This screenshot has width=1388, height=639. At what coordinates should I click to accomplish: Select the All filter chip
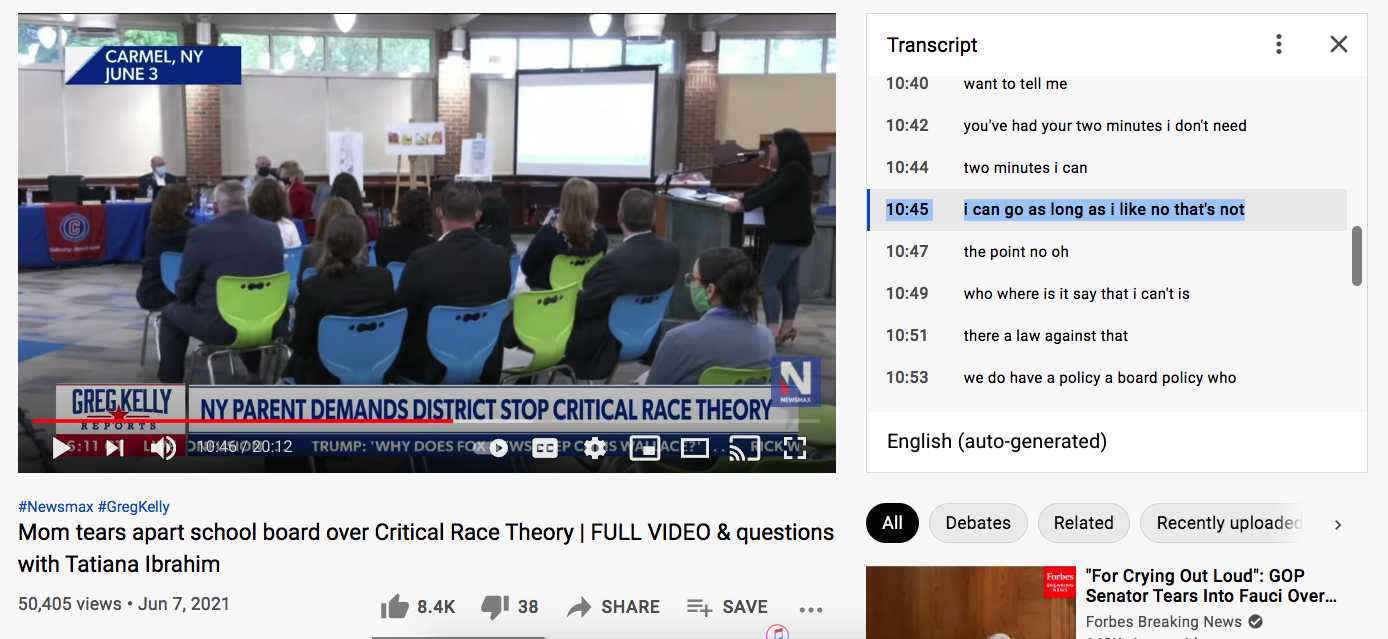pyautogui.click(x=892, y=523)
